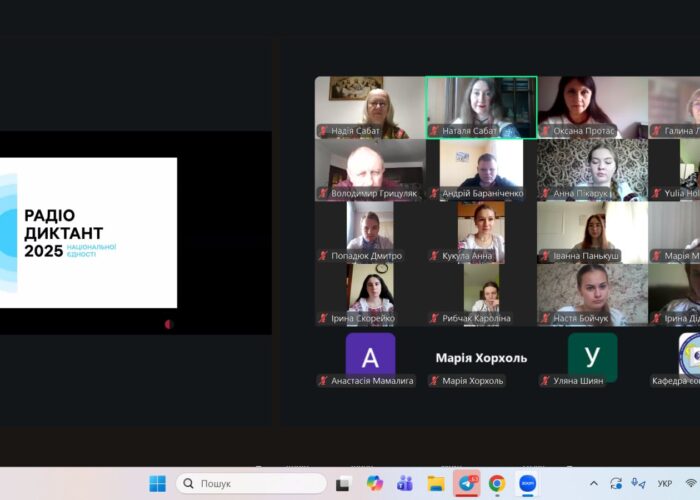The height and width of the screenshot is (500, 700).
Task: Open Wi-Fi network quick settings
Action: 690,483
